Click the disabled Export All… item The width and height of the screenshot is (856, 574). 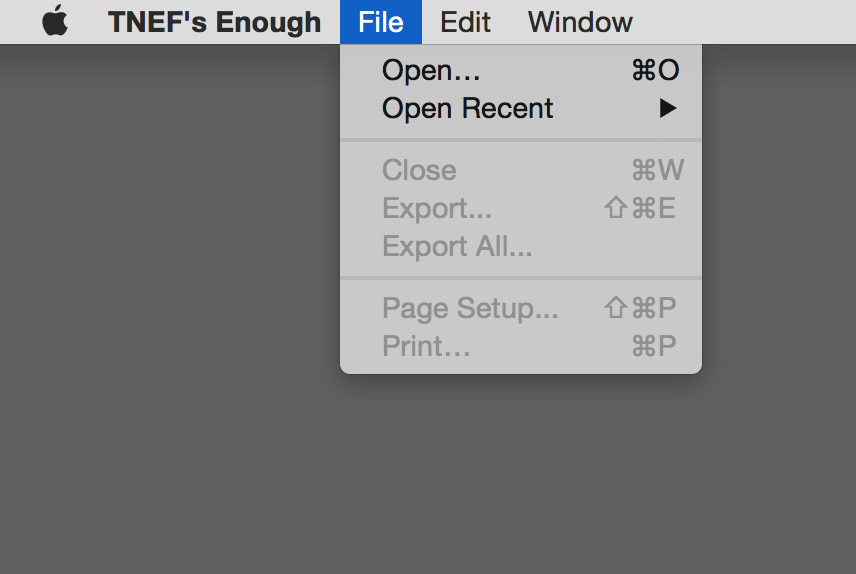pyautogui.click(x=521, y=246)
